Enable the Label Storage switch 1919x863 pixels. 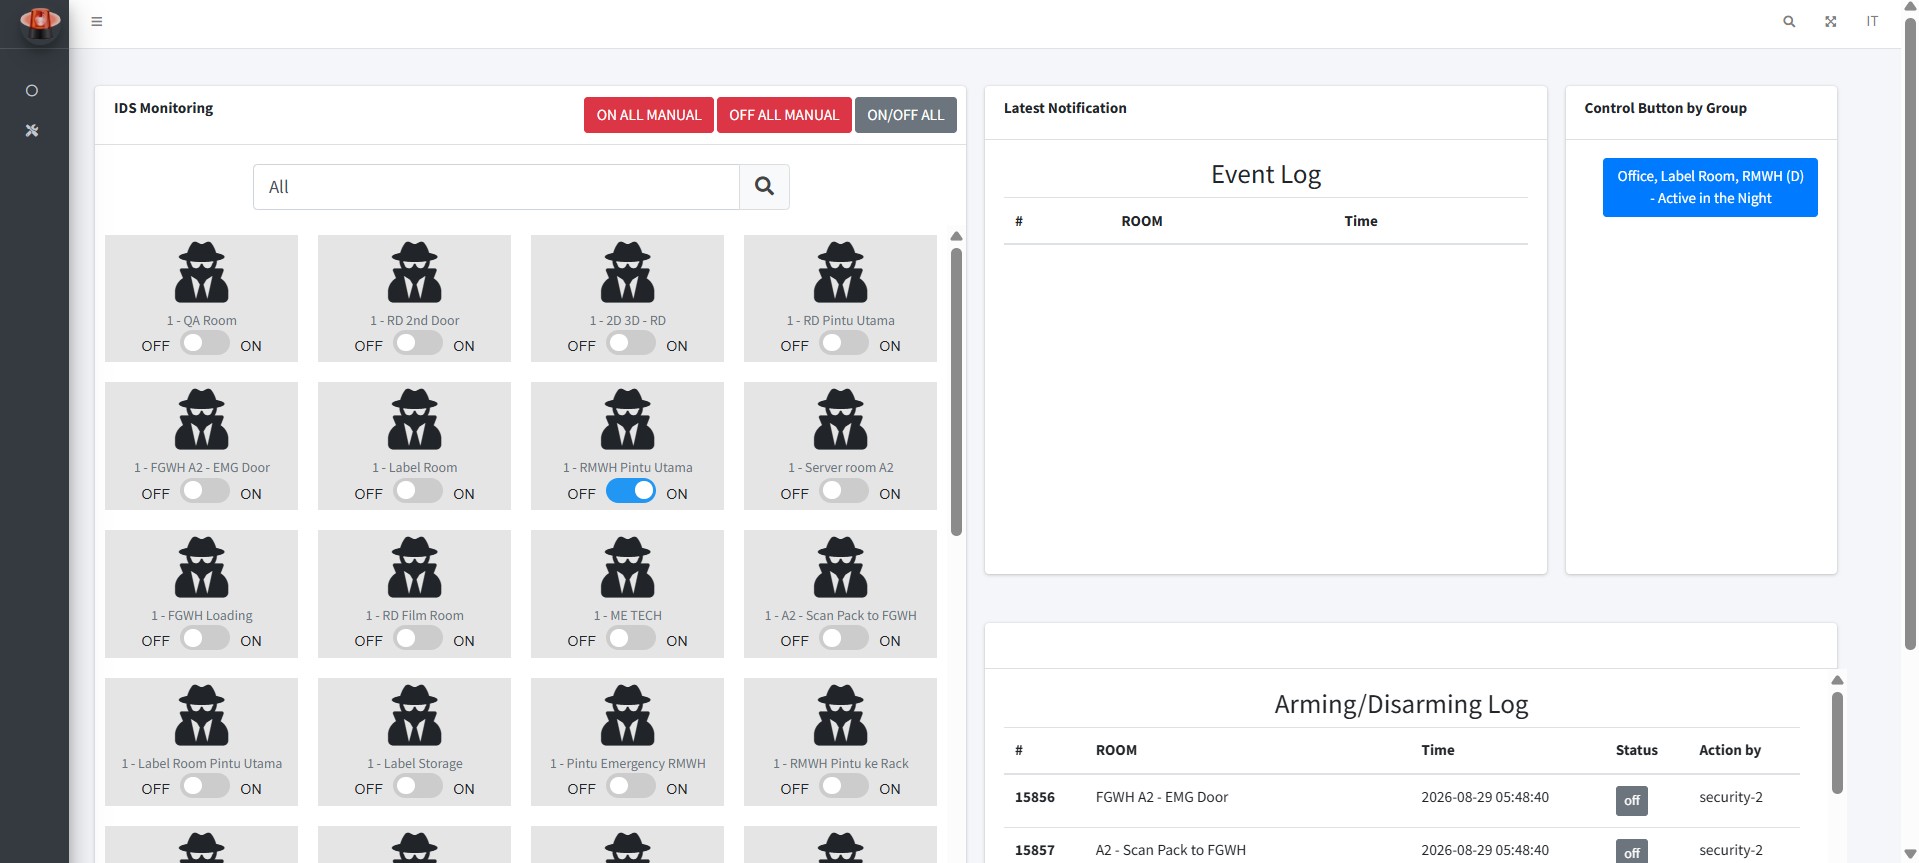[x=418, y=786]
